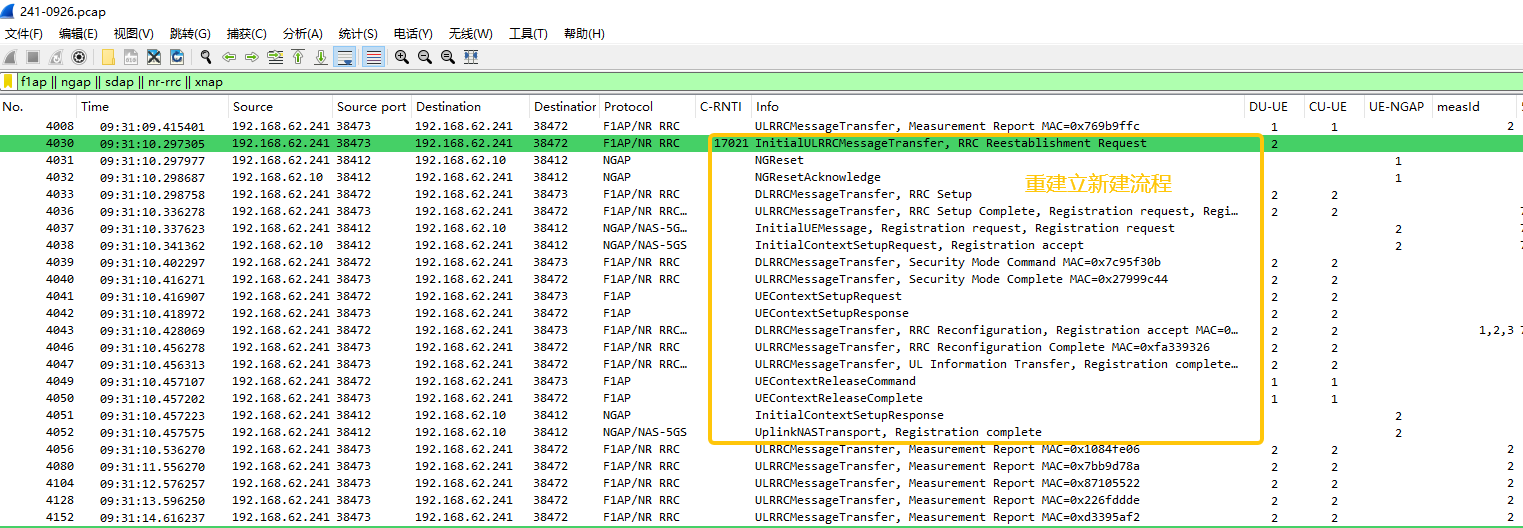Click the find packet magnifier icon
This screenshot has width=1523, height=528.
[206, 57]
